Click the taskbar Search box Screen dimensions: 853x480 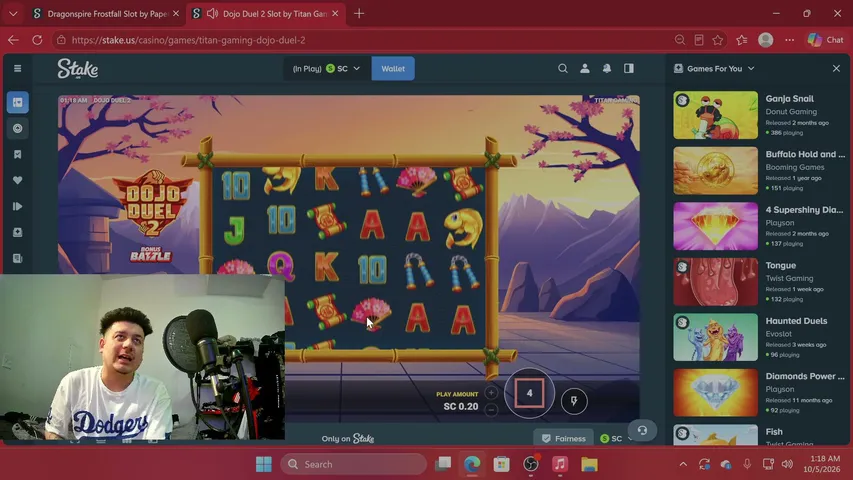coord(354,464)
